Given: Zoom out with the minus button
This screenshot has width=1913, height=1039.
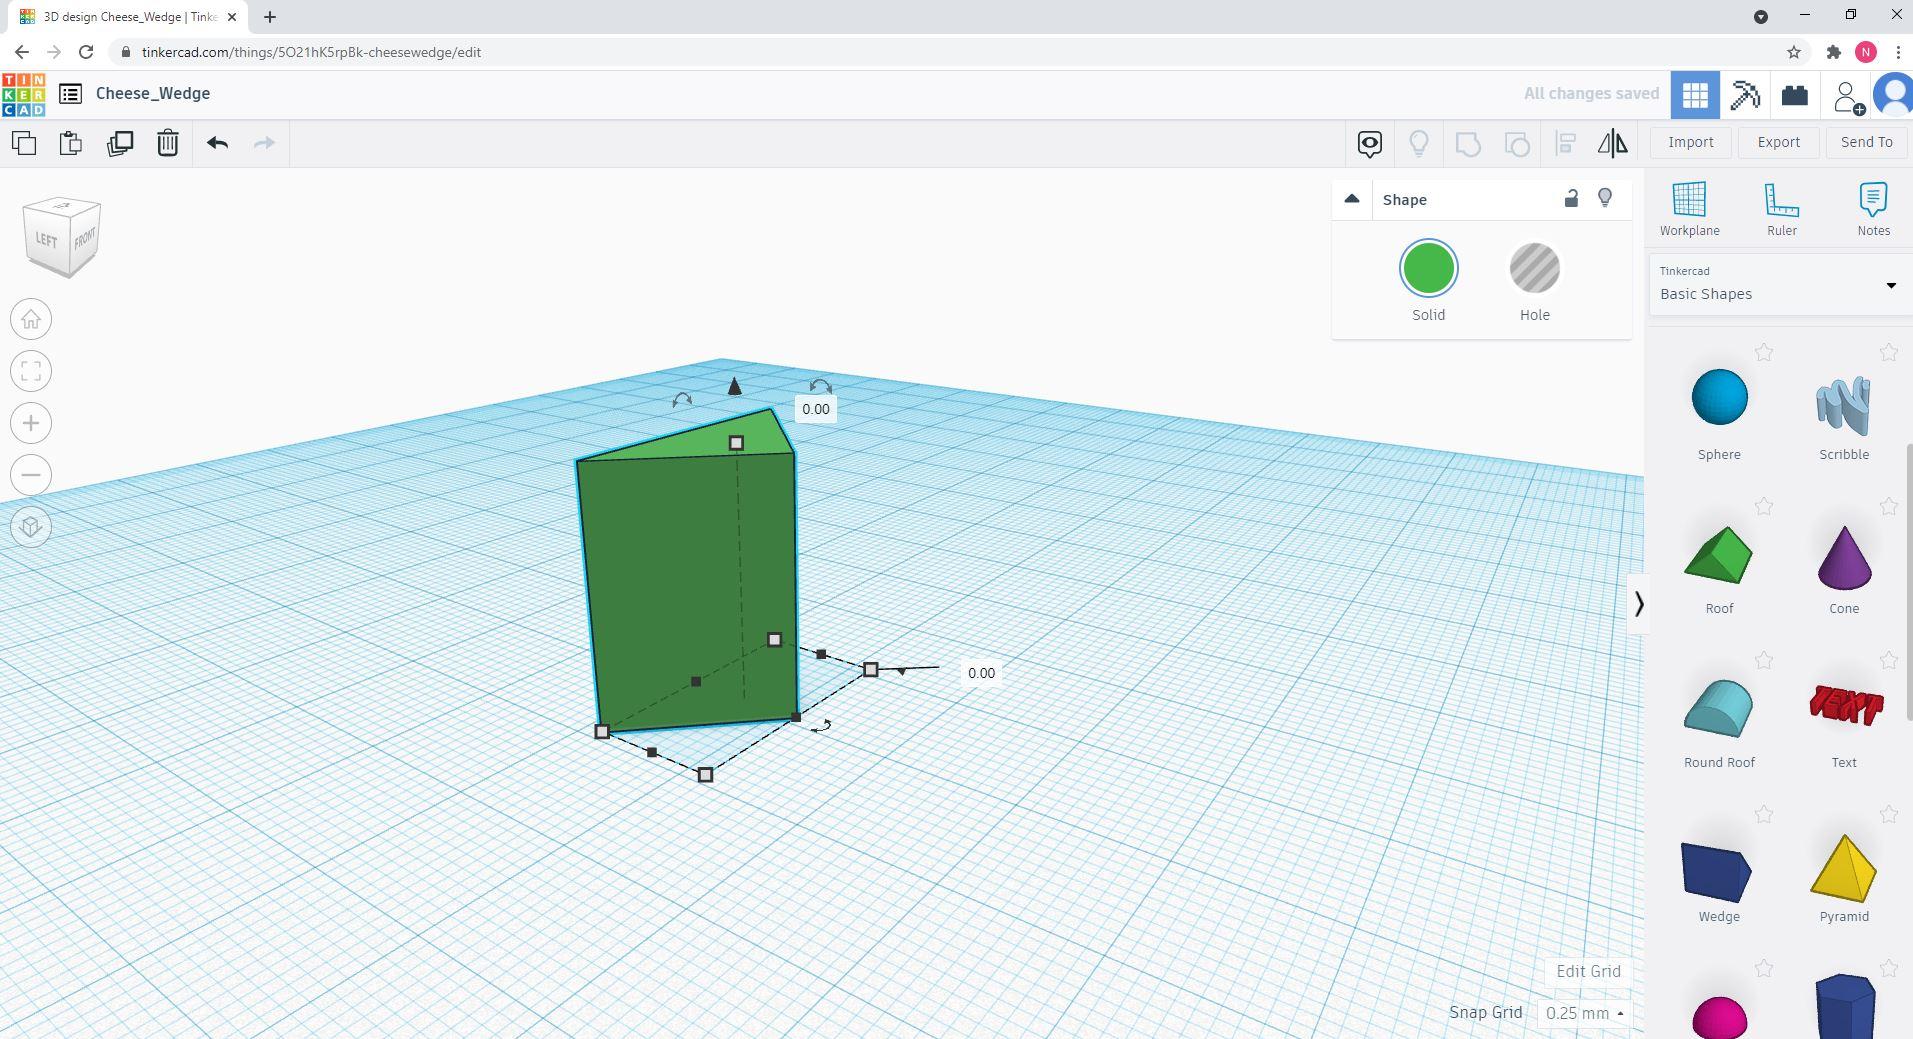Looking at the screenshot, I should 31,475.
